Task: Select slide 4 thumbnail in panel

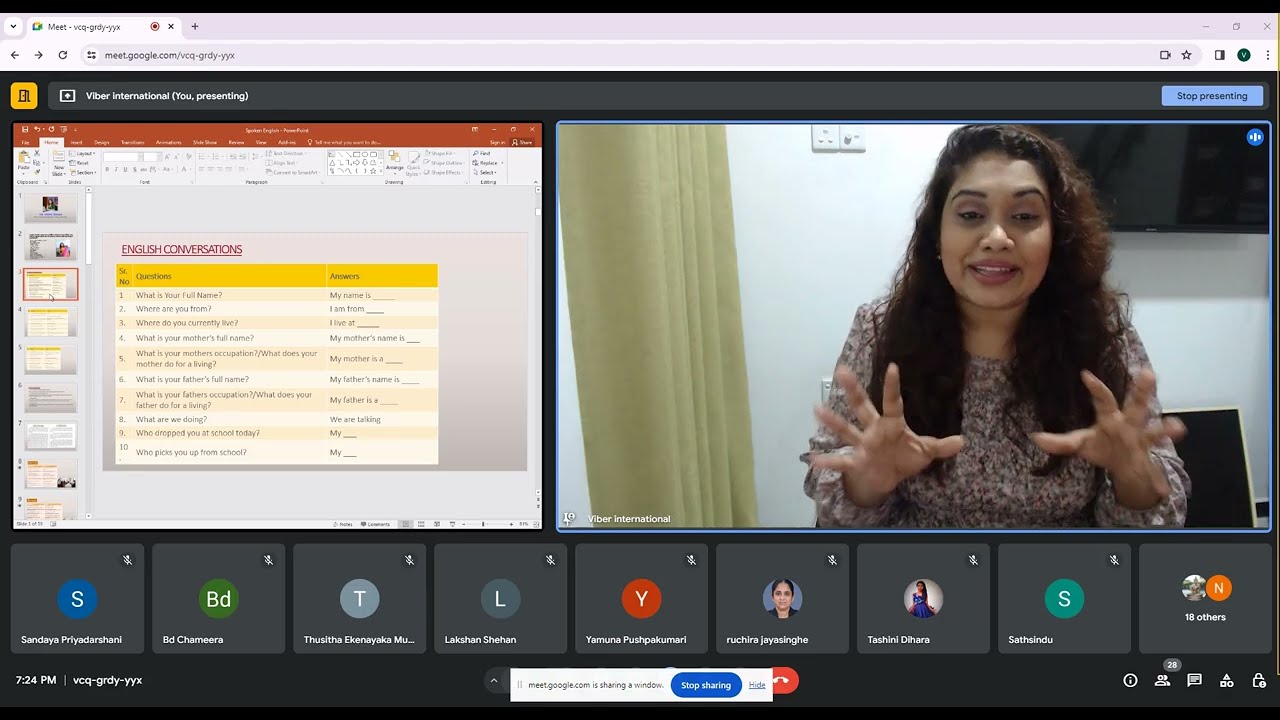Action: pyautogui.click(x=50, y=322)
